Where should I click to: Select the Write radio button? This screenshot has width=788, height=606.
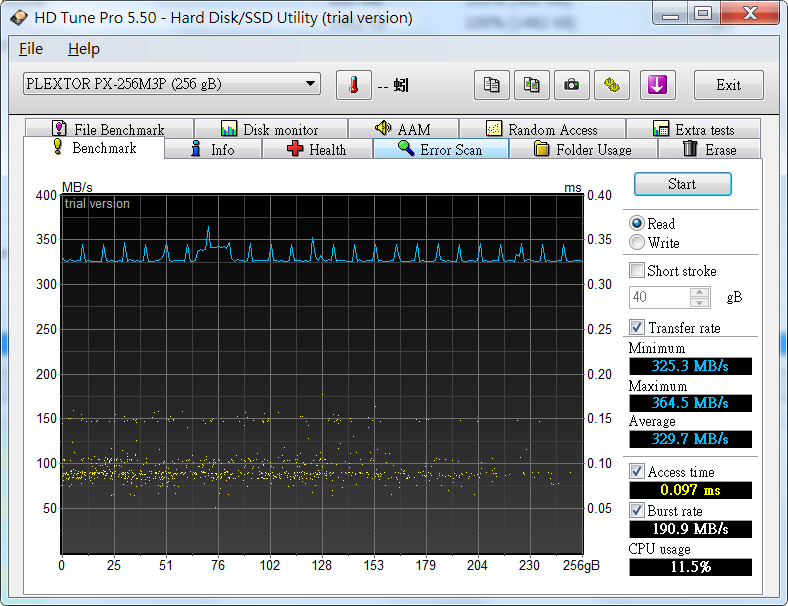tap(637, 243)
